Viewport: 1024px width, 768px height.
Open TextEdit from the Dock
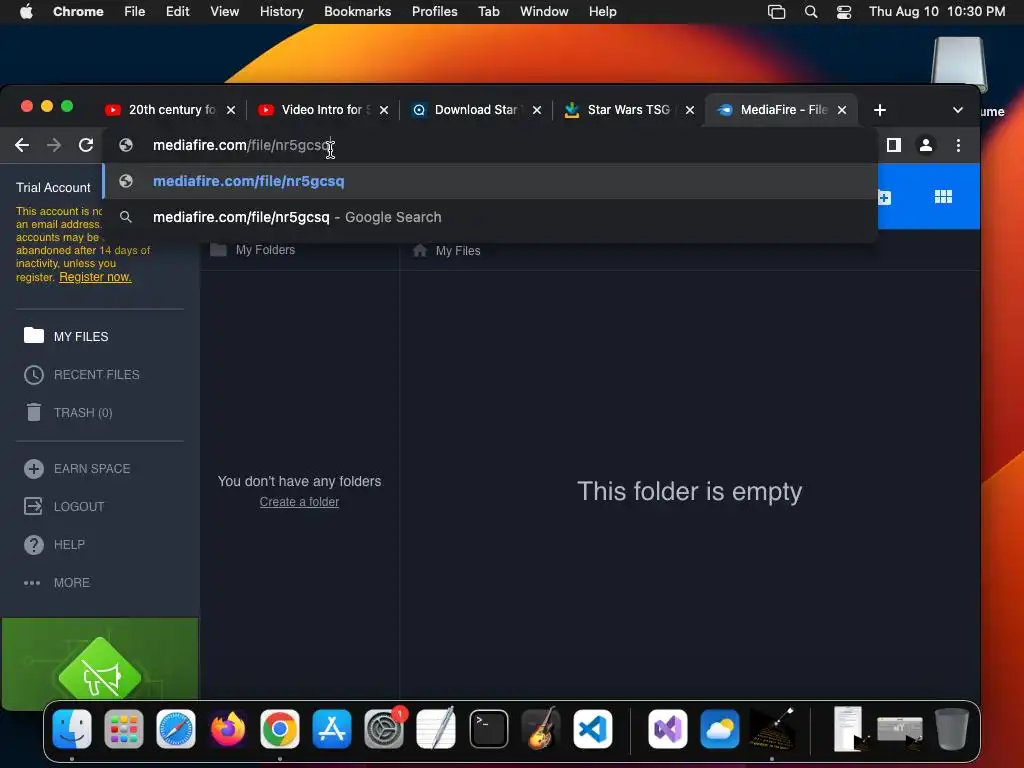click(x=436, y=728)
